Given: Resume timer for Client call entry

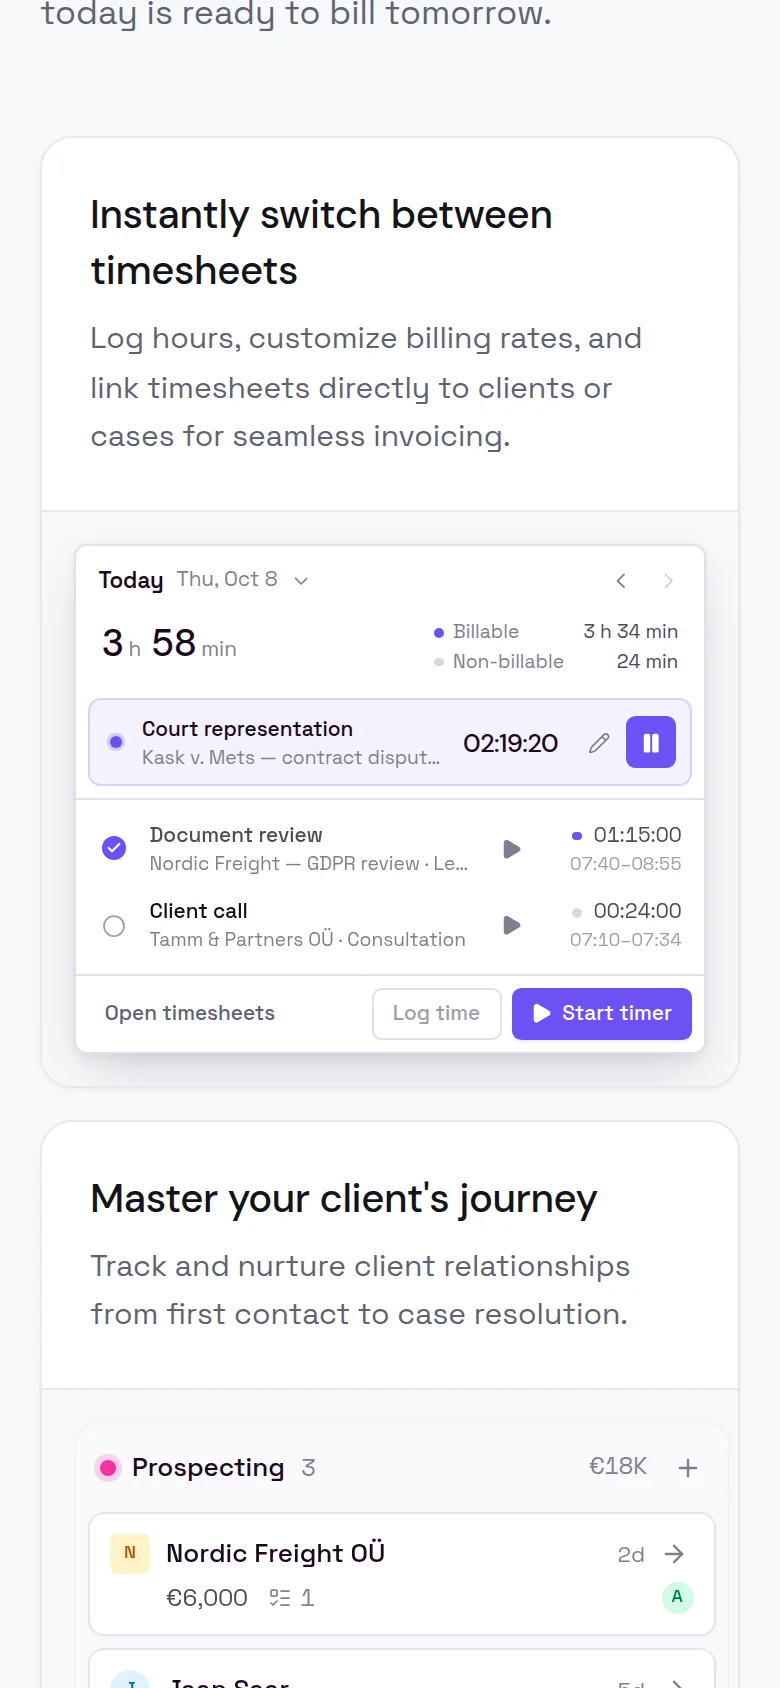Looking at the screenshot, I should tap(512, 925).
